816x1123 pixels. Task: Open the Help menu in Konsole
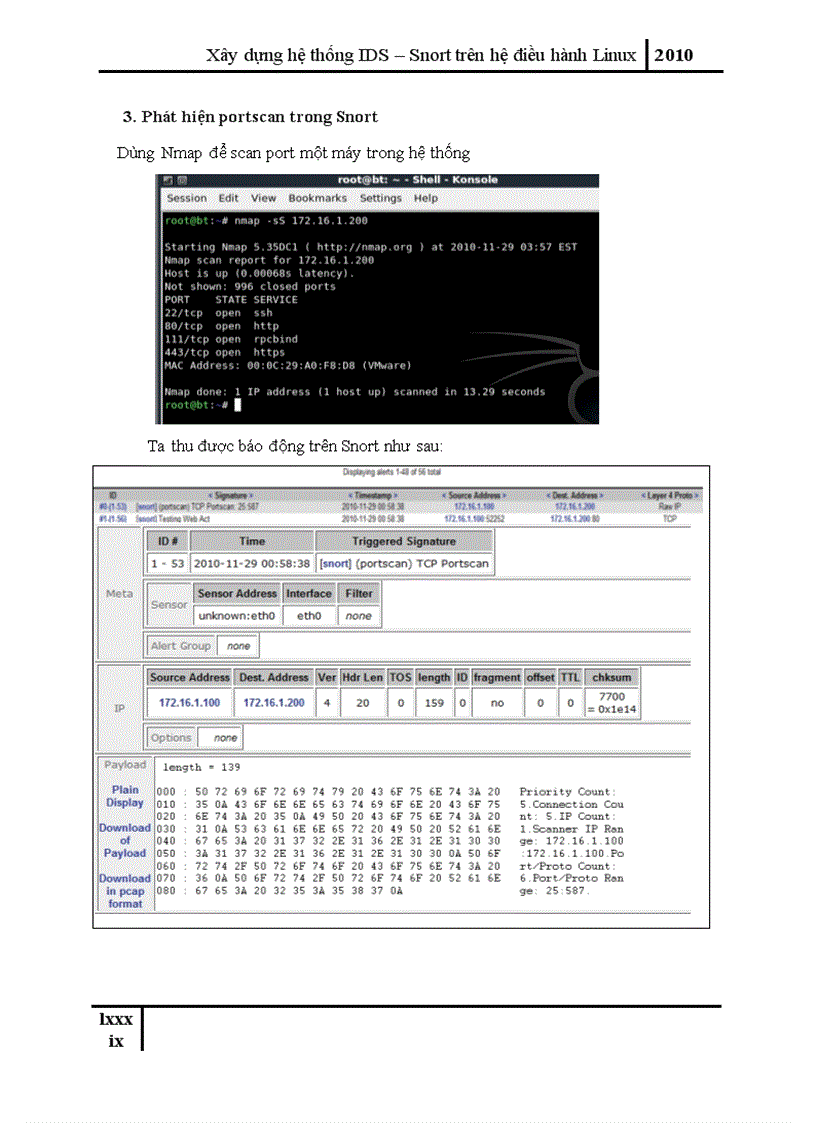pos(426,198)
